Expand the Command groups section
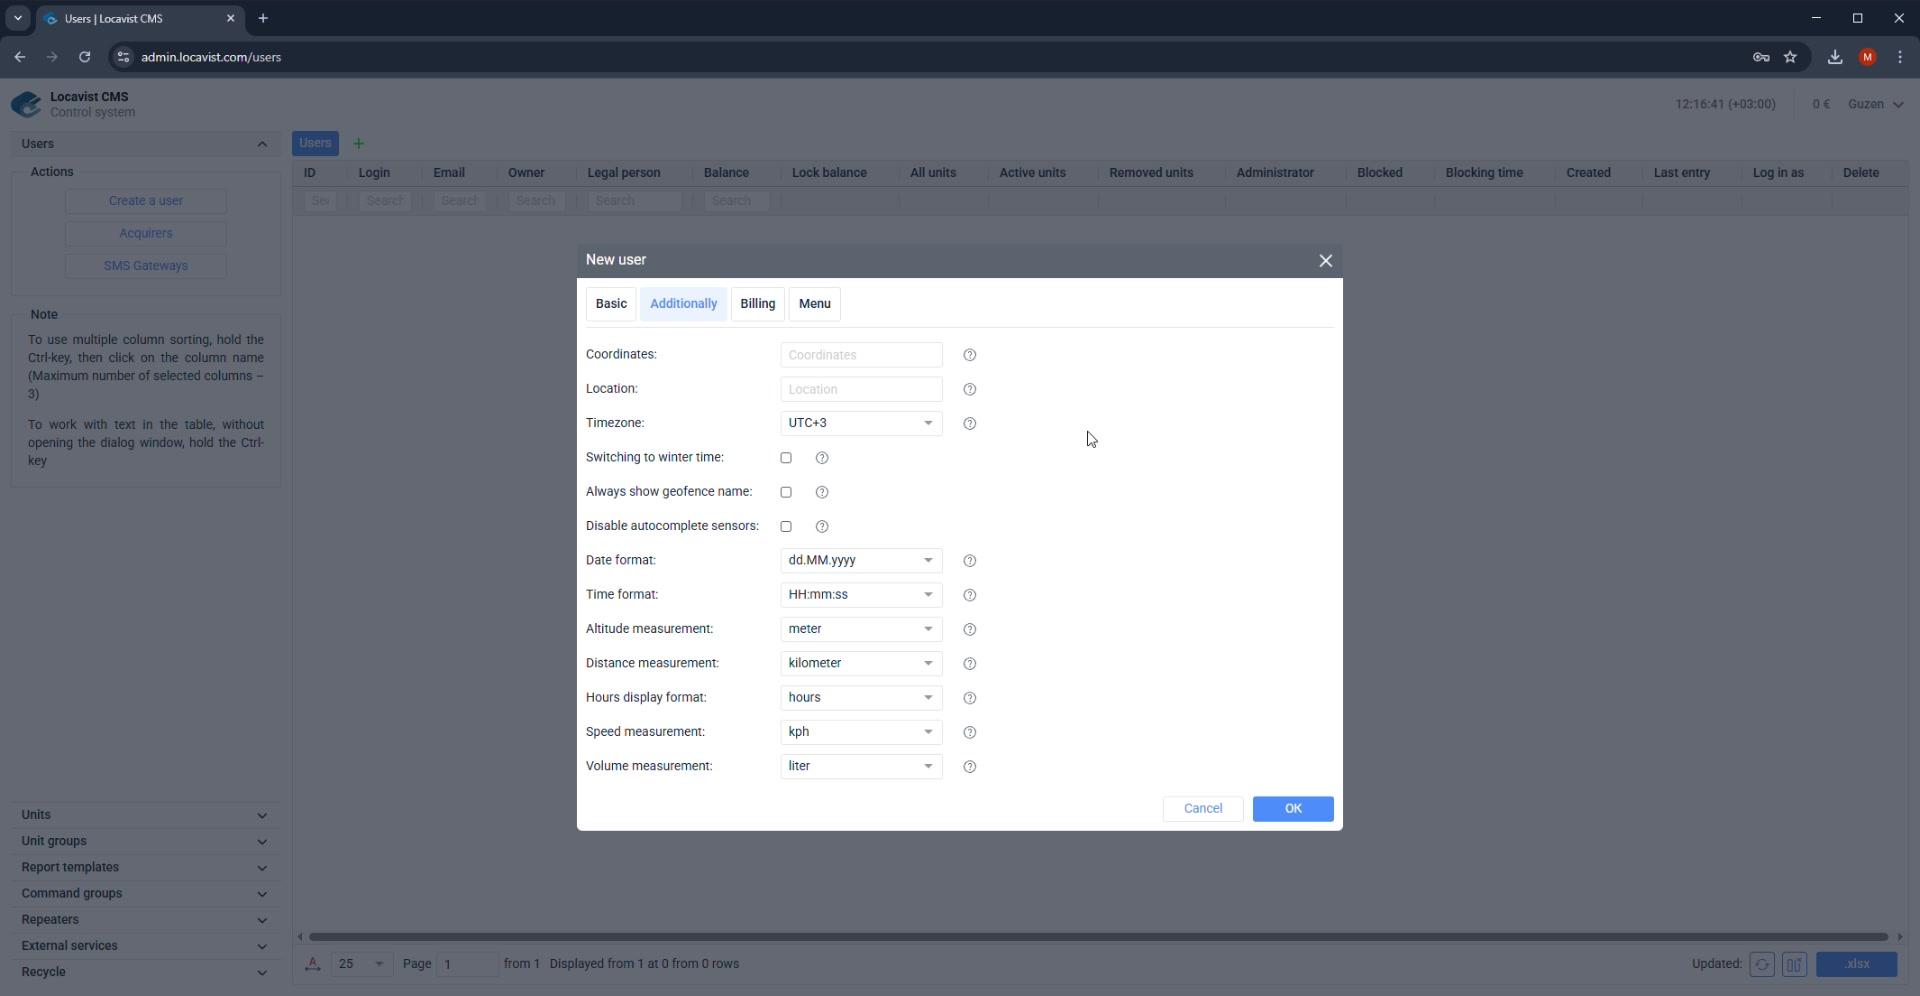This screenshot has width=1920, height=996. click(x=145, y=894)
